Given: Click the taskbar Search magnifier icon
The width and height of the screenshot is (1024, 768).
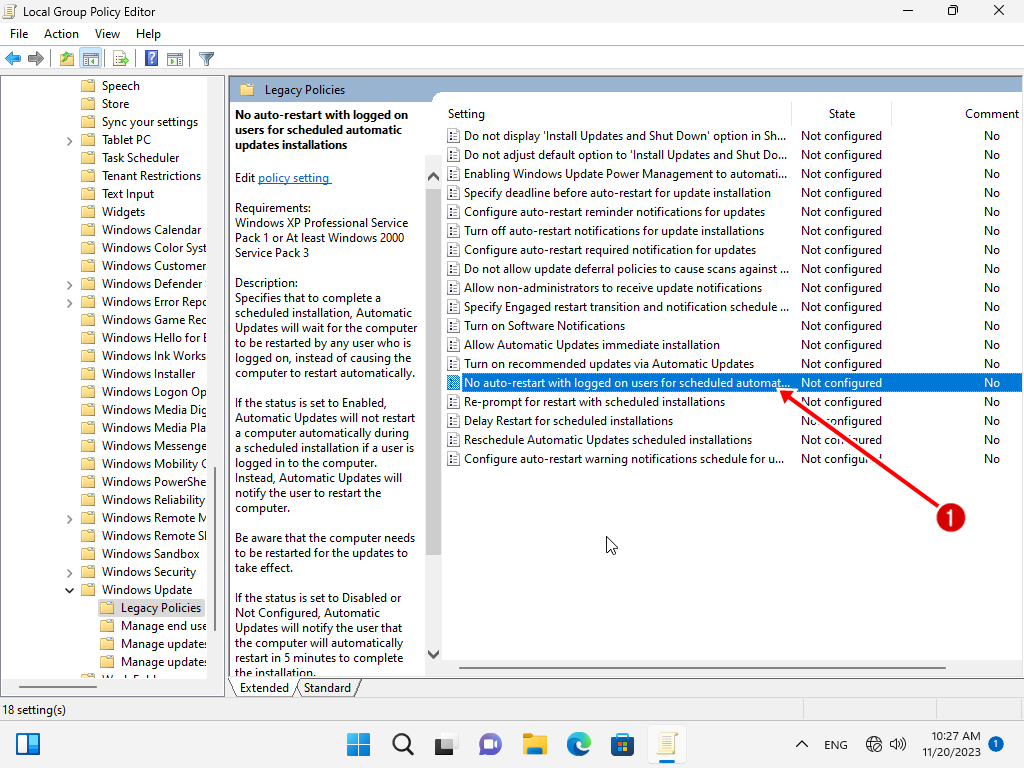Looking at the screenshot, I should click(402, 744).
